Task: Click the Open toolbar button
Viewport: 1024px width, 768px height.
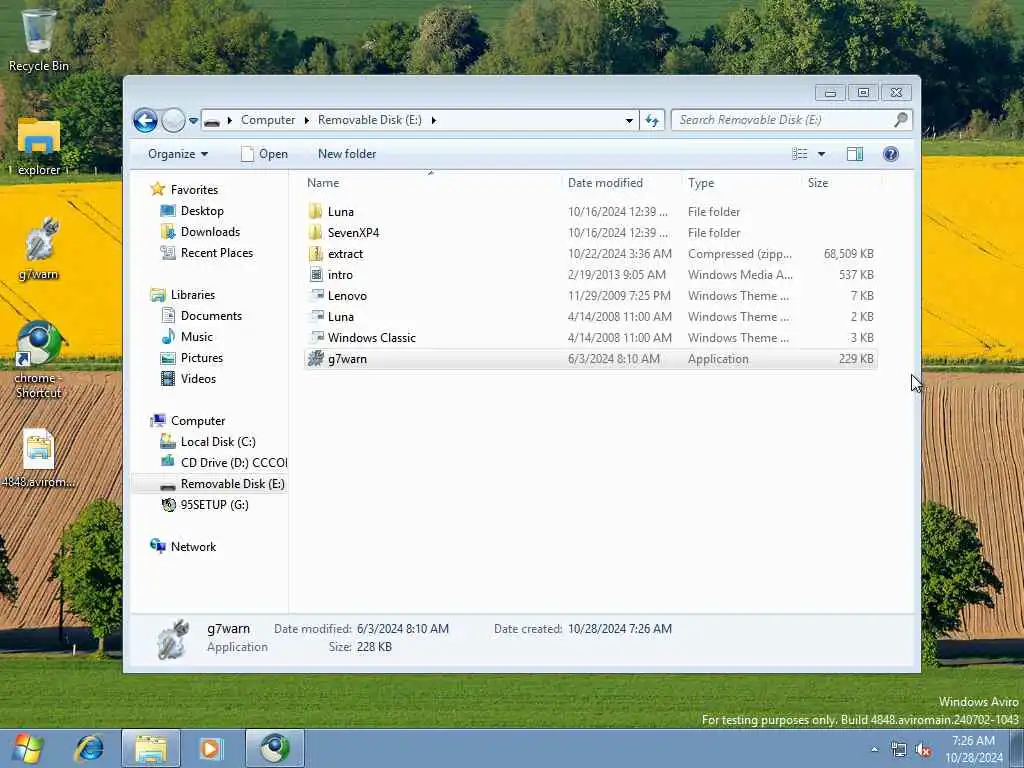Action: click(264, 154)
